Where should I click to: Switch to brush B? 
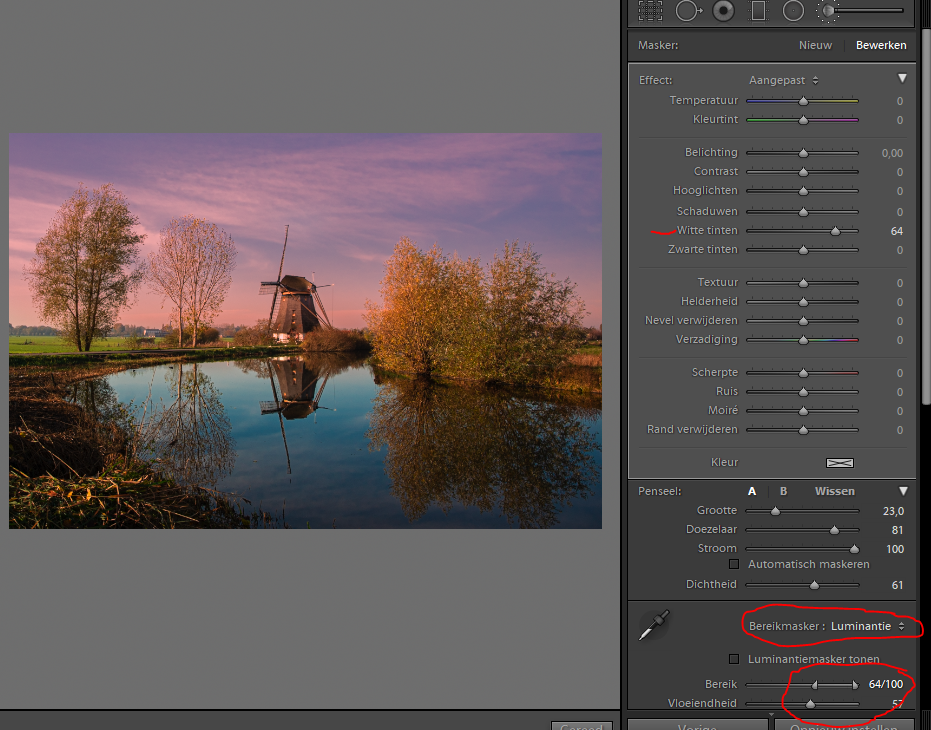click(783, 491)
